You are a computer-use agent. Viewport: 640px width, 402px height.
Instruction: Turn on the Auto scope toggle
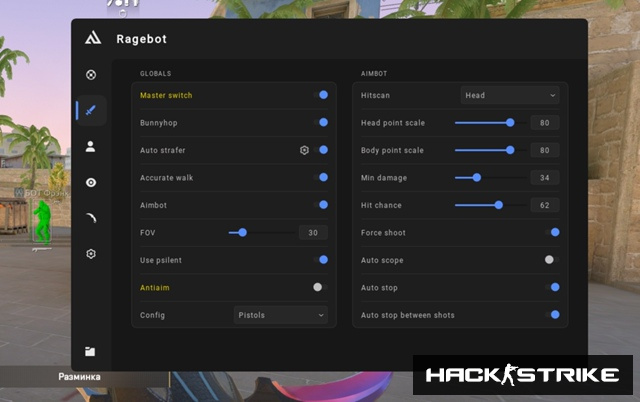(x=551, y=260)
